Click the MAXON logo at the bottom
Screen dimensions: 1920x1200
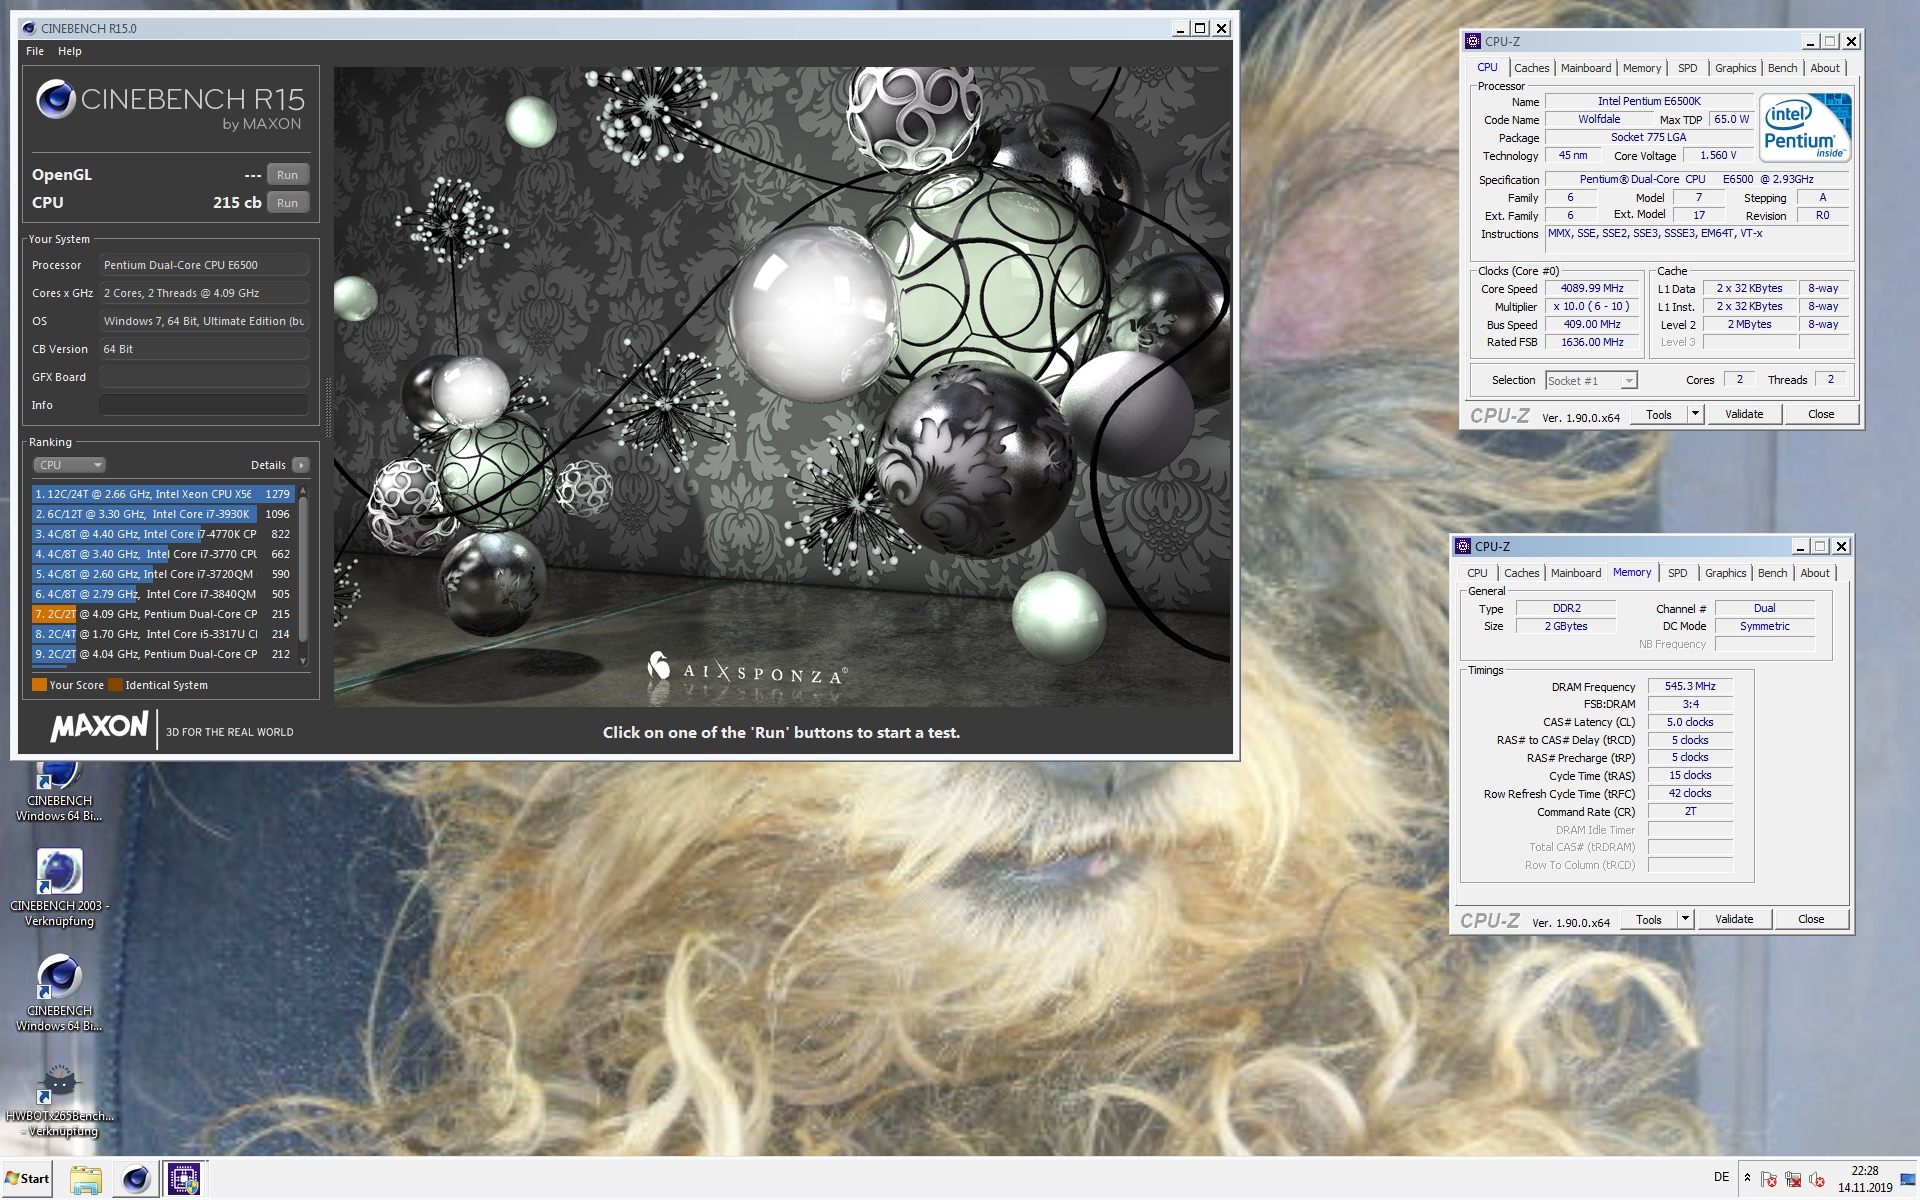(x=99, y=726)
